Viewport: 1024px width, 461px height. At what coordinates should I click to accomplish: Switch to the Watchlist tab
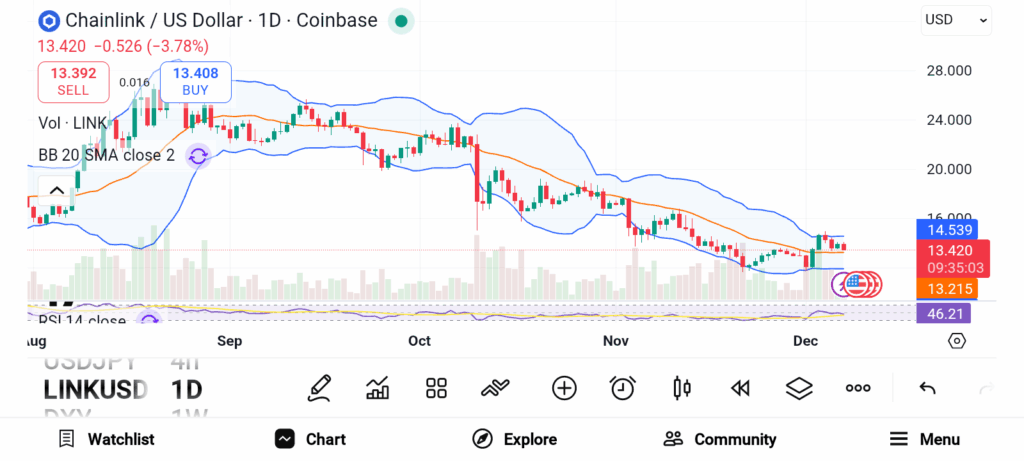click(x=106, y=439)
